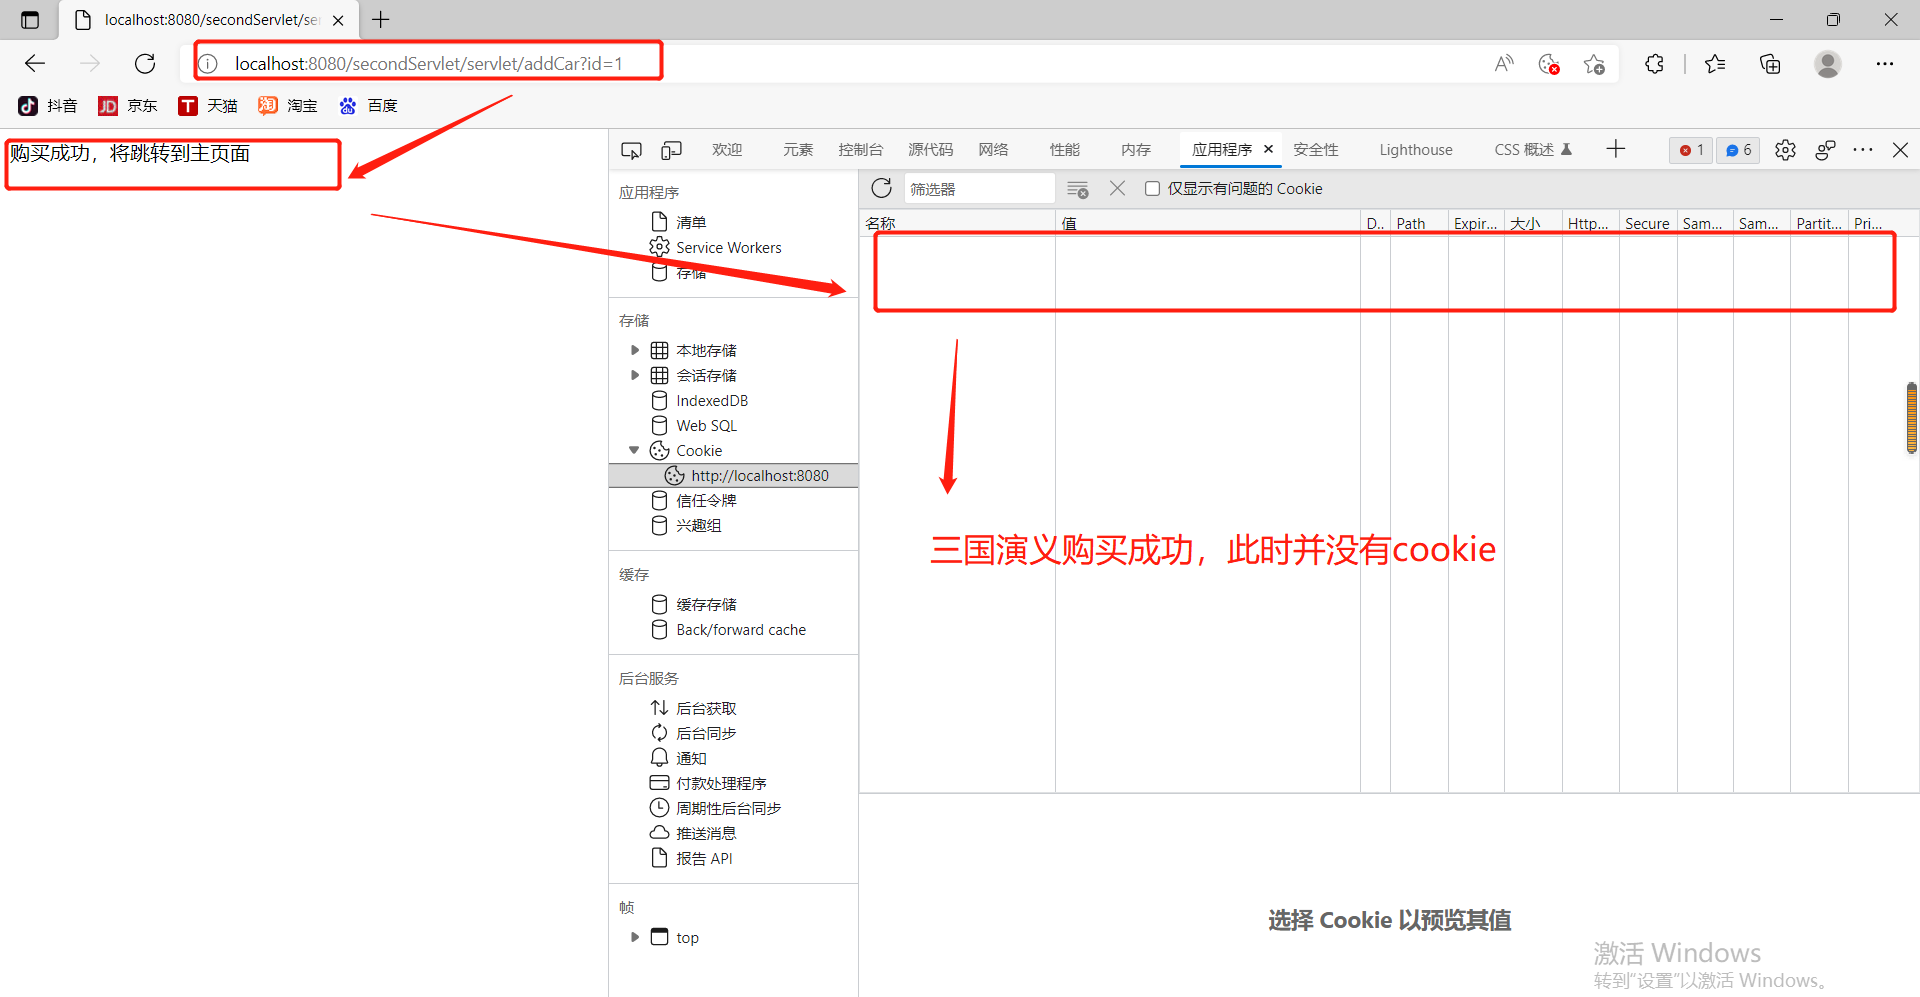Image resolution: width=1920 pixels, height=997 pixels.
Task: Switch to the CSS 概述 tab
Action: coord(1533,150)
